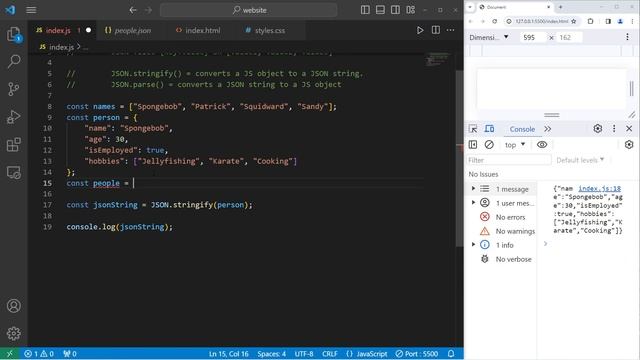The image size is (640, 360).
Task: Open device toolbar more options menu
Action: [627, 37]
